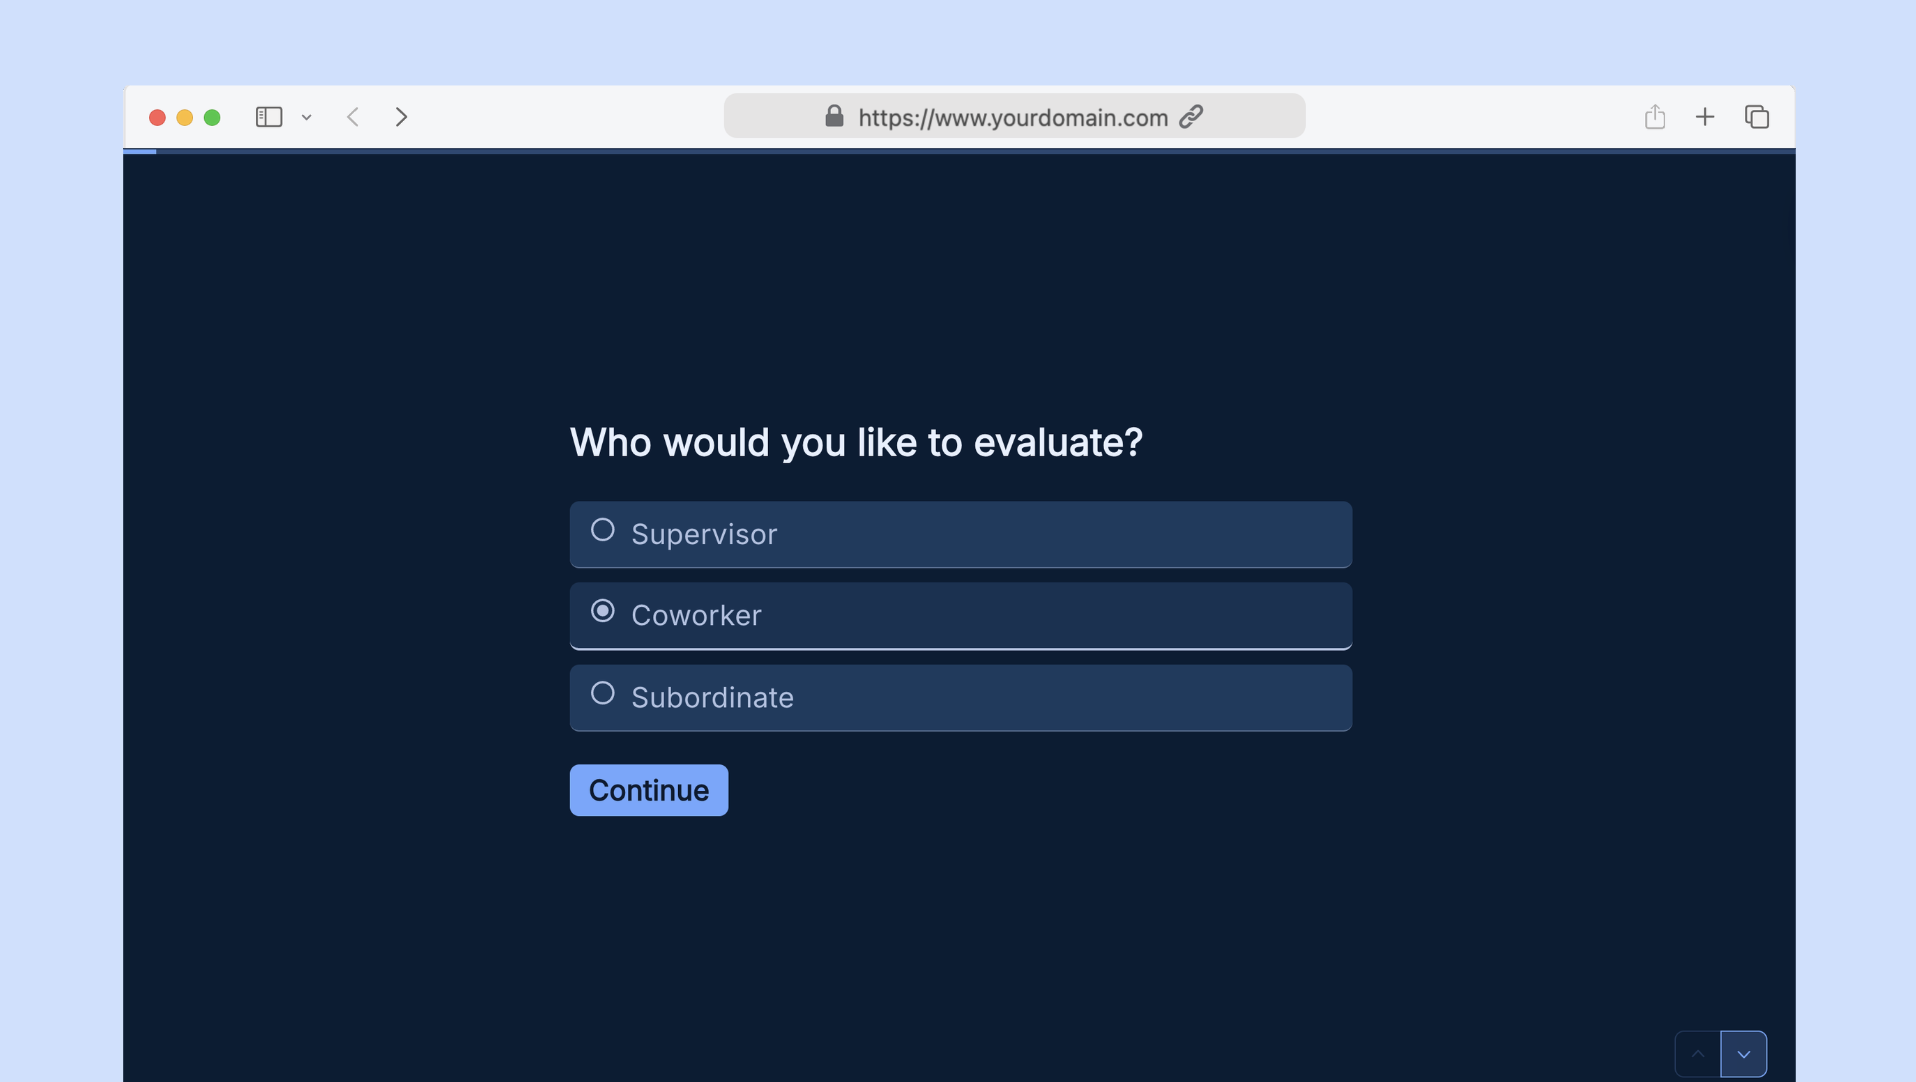Go to next question with down chevron
This screenshot has width=1916, height=1082.
pyautogui.click(x=1743, y=1054)
